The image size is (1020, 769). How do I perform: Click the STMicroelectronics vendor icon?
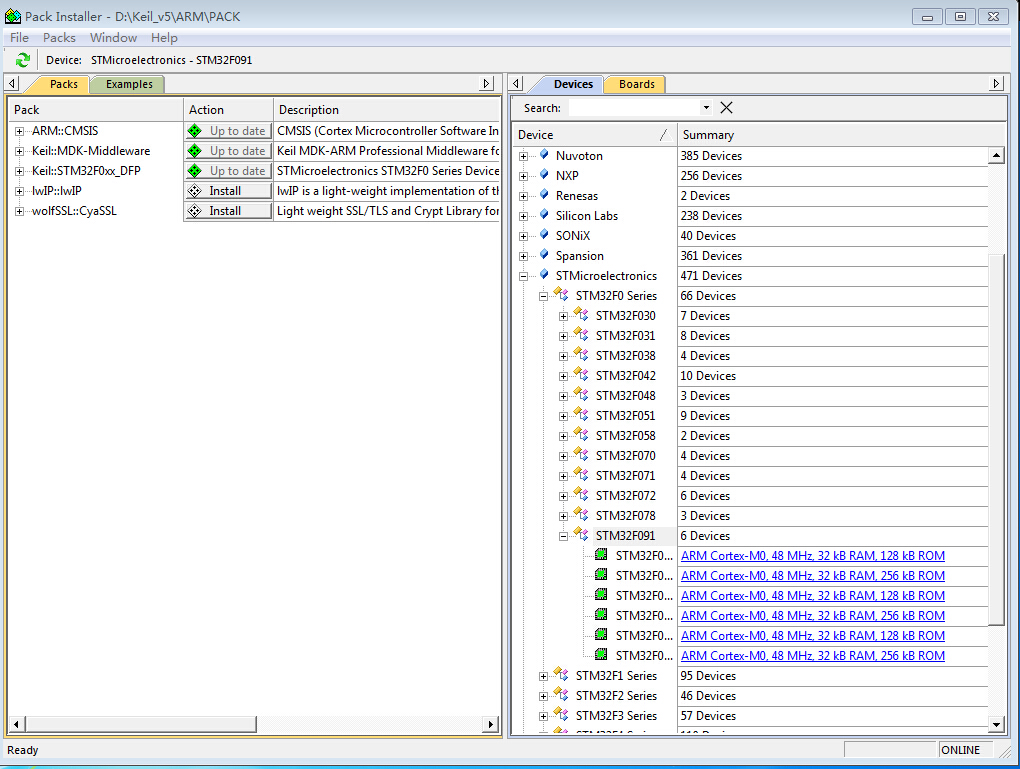pos(544,275)
